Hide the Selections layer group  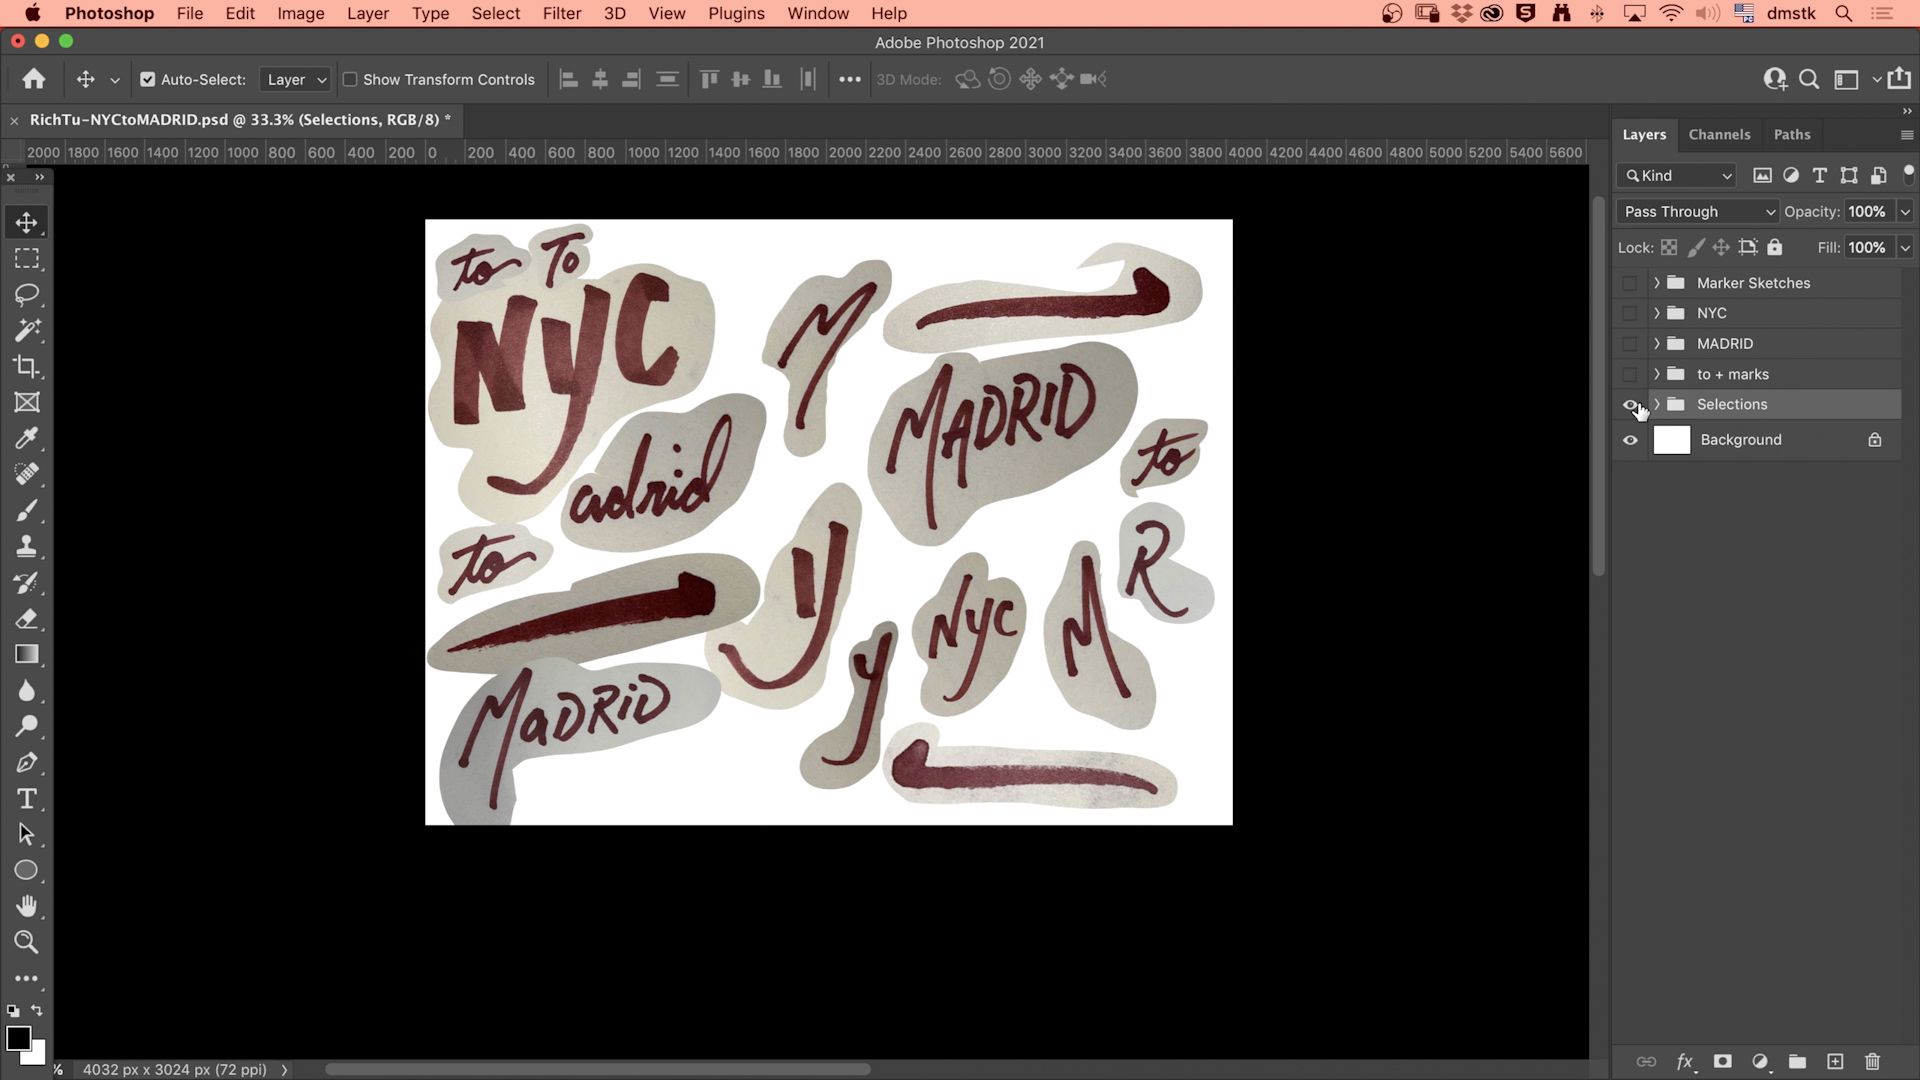pyautogui.click(x=1630, y=404)
